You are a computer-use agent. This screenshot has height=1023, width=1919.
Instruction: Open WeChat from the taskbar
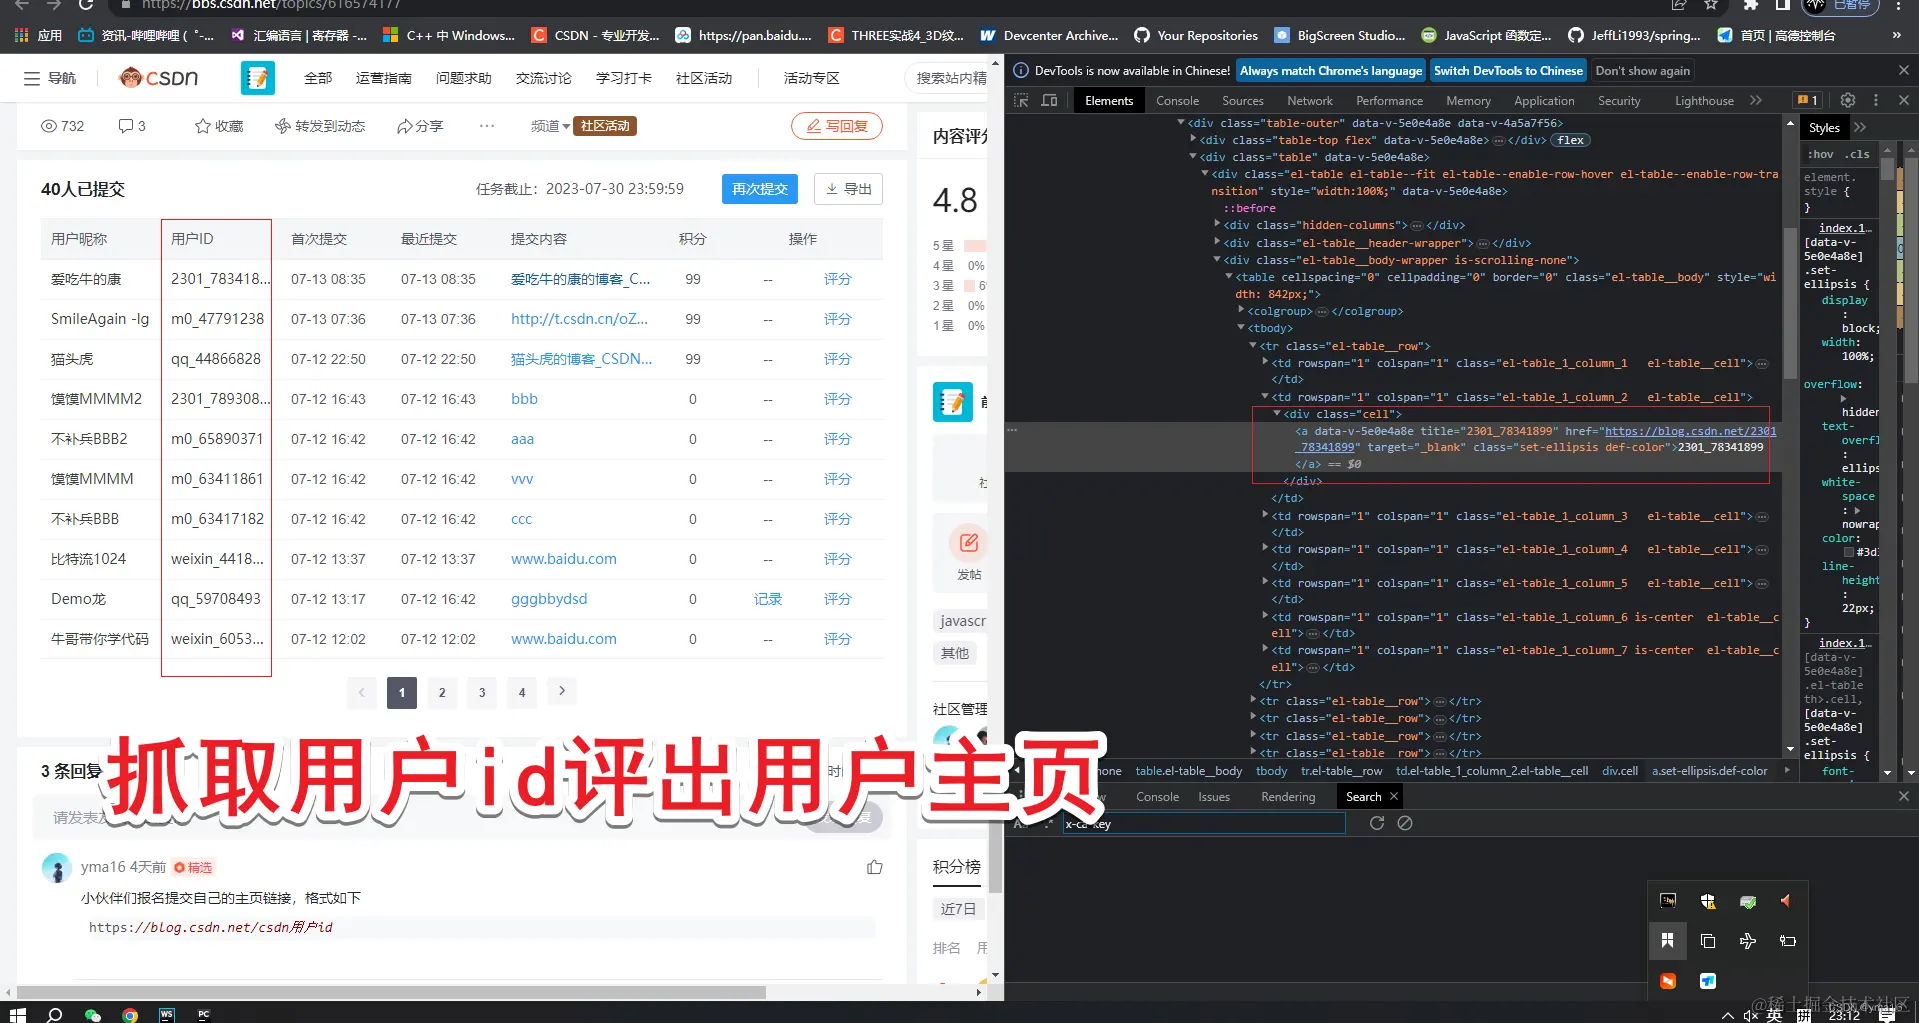click(x=93, y=1014)
